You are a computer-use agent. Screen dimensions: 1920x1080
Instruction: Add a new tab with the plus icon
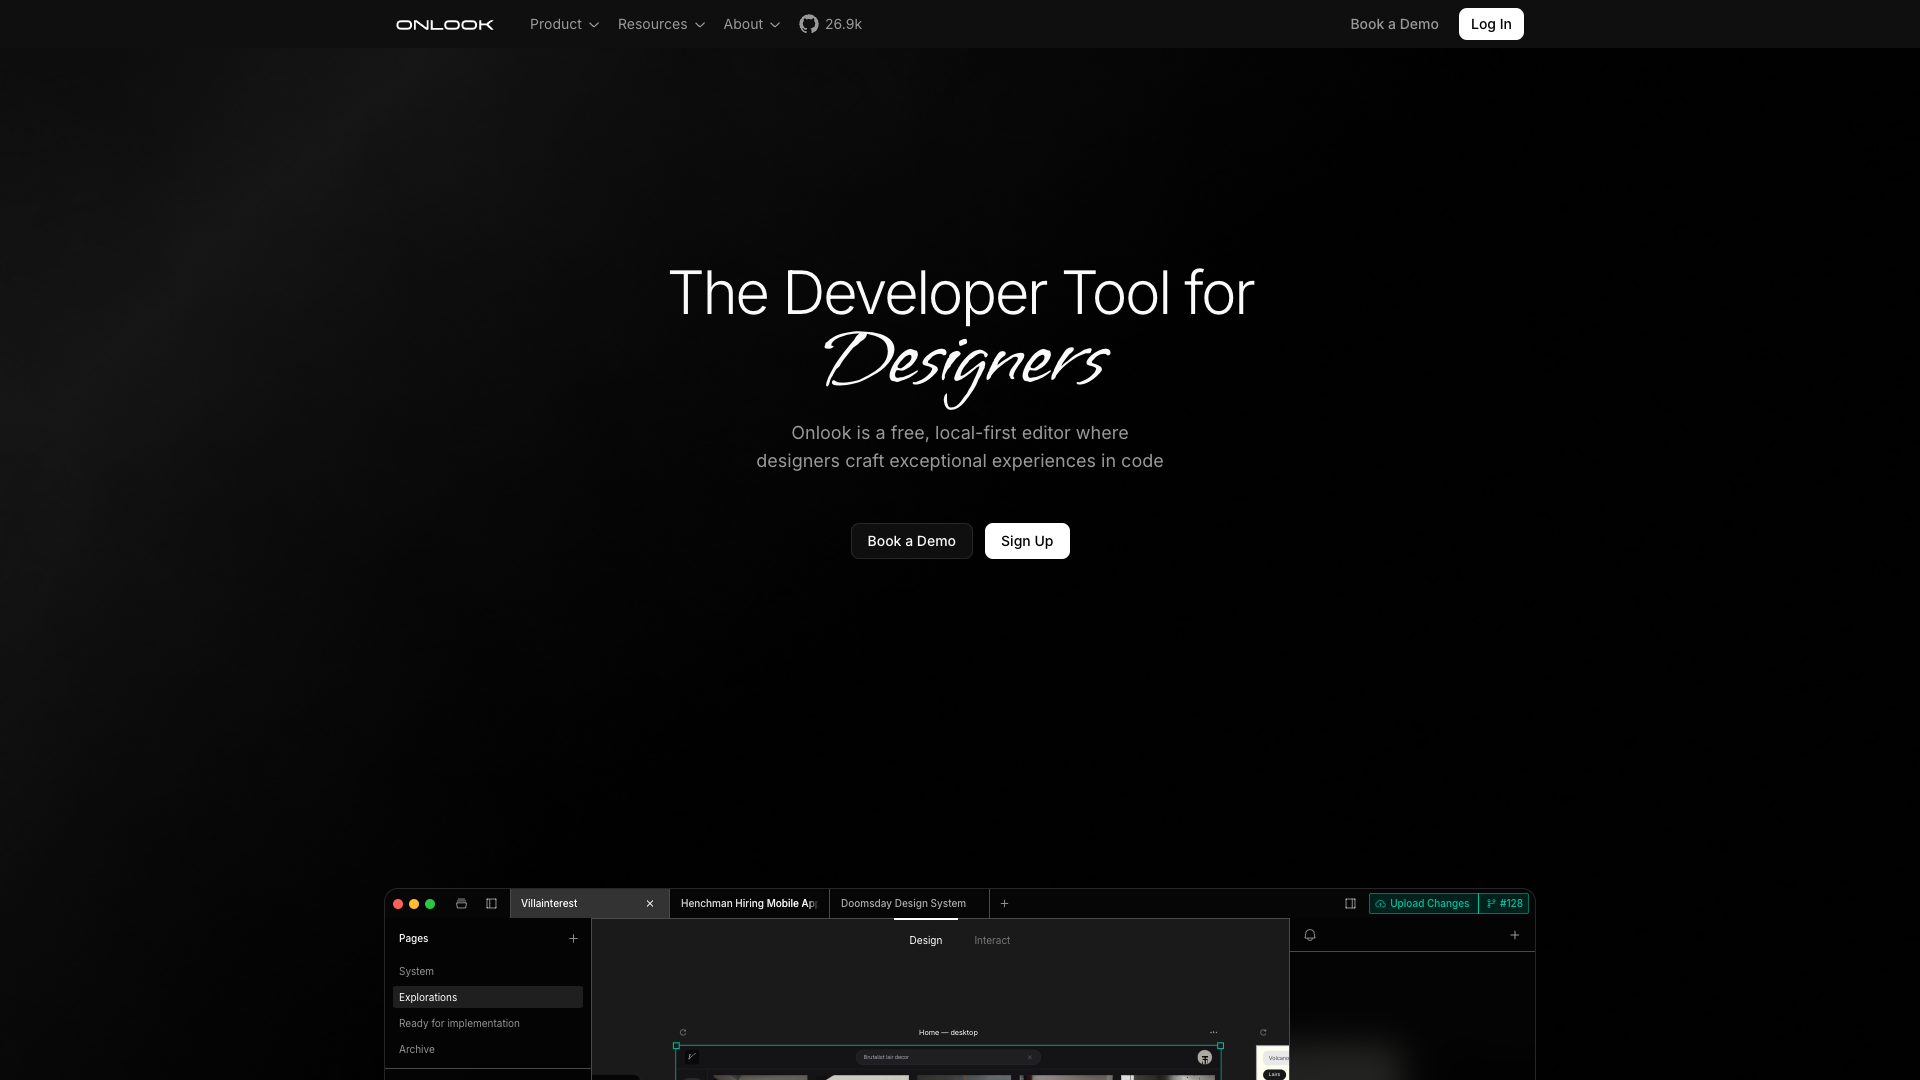coord(1004,904)
